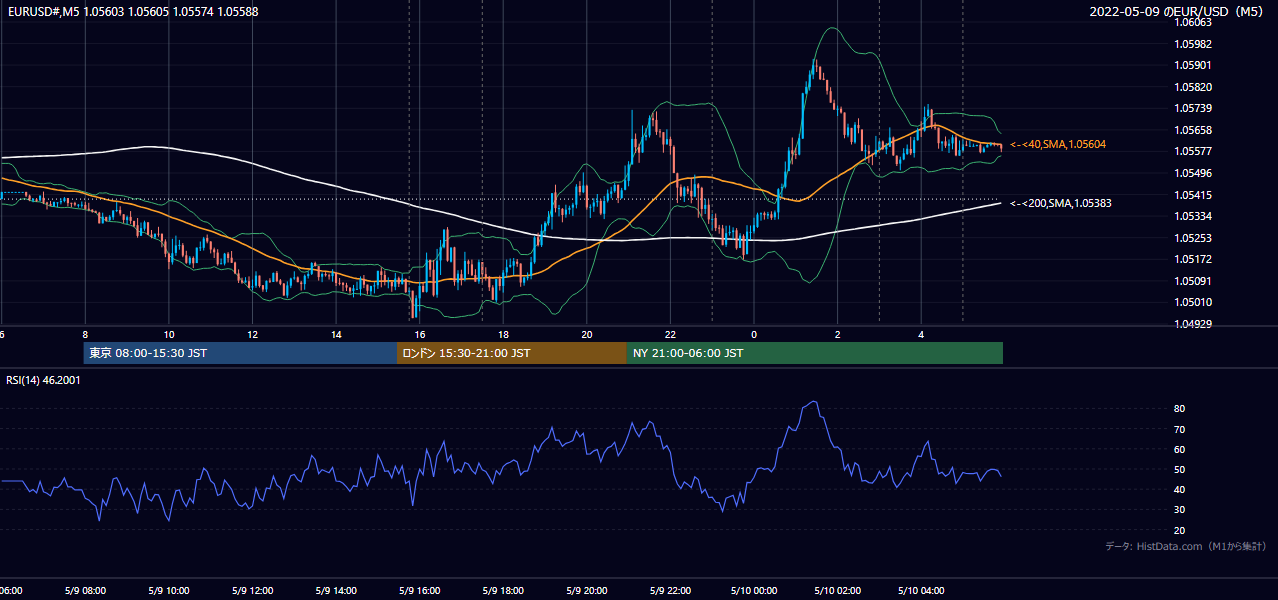Click price axis value 1.05091

[1193, 281]
